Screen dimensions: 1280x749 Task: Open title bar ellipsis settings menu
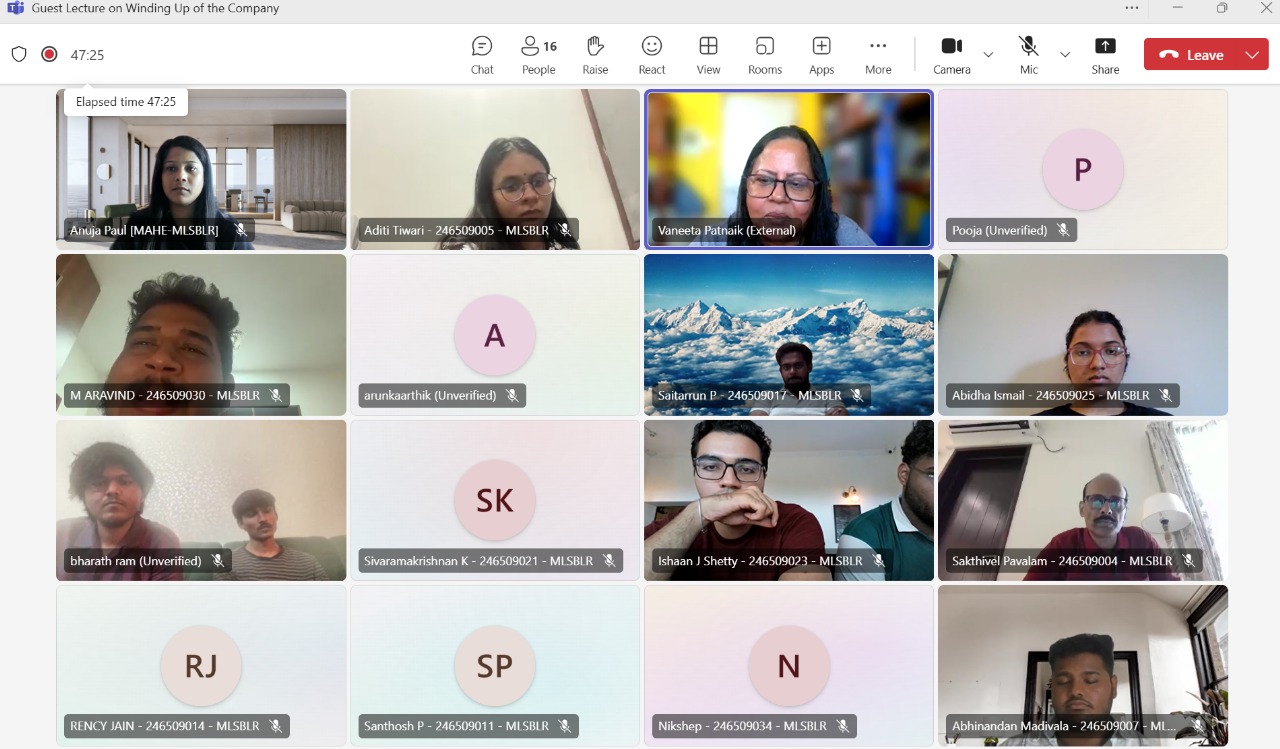pos(1132,8)
